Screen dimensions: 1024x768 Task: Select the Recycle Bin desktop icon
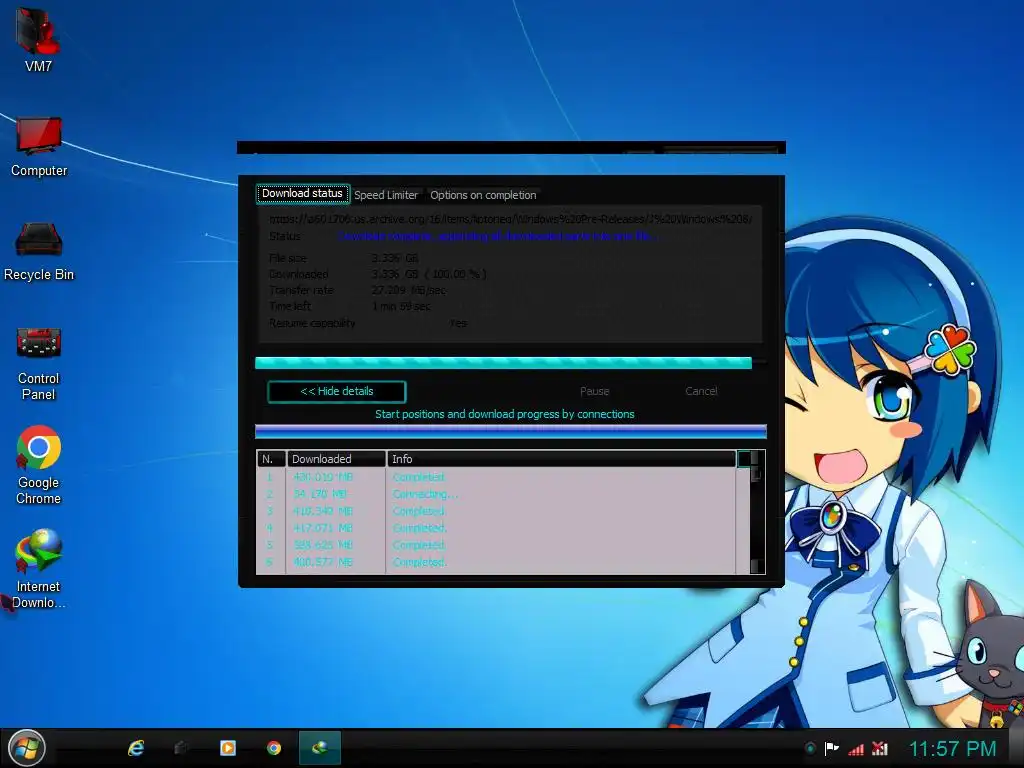[x=39, y=251]
